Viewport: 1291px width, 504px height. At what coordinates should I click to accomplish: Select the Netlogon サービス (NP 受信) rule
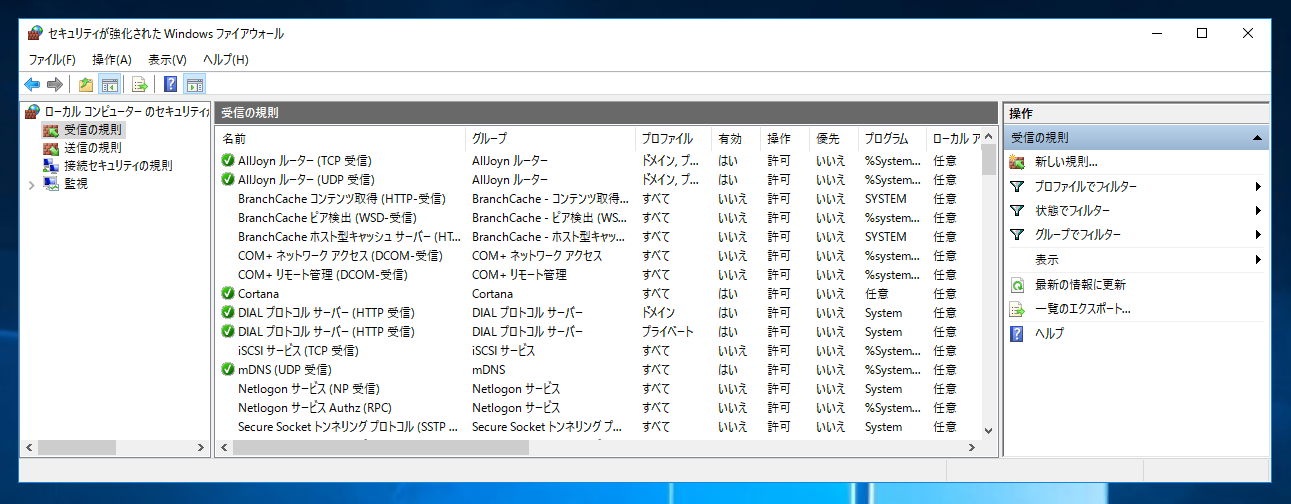pyautogui.click(x=309, y=389)
